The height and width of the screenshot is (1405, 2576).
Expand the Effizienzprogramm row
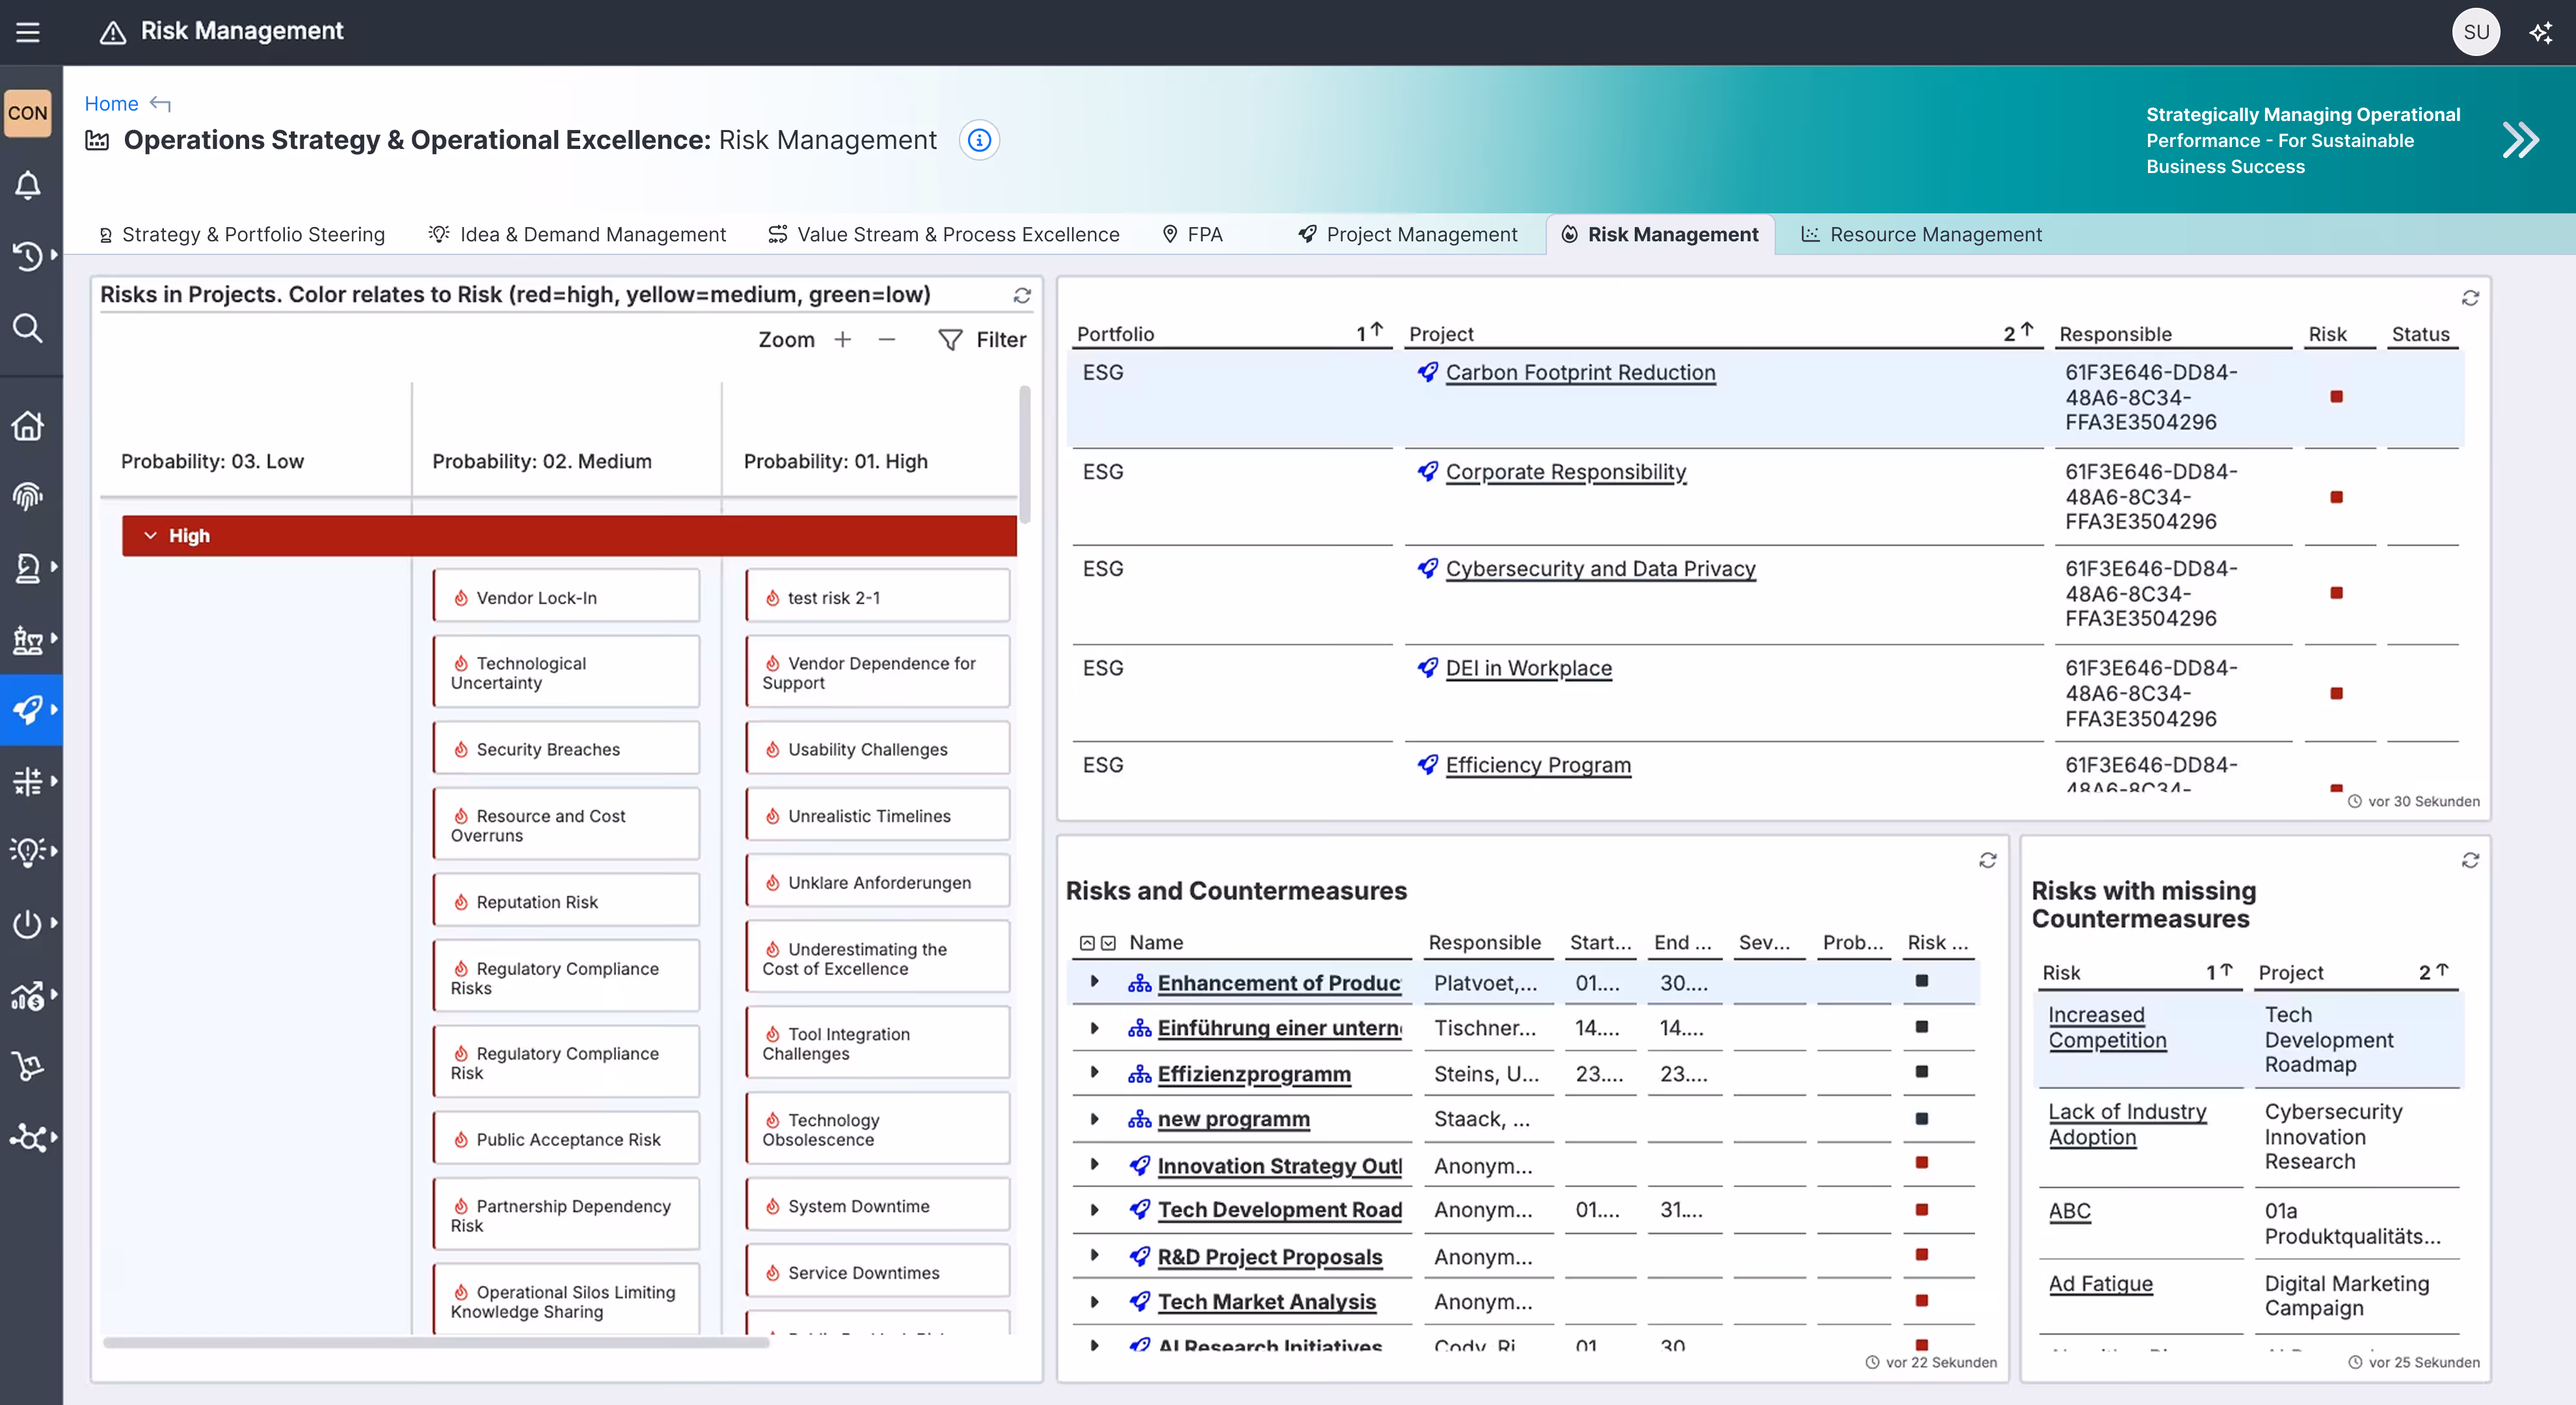(1094, 1073)
